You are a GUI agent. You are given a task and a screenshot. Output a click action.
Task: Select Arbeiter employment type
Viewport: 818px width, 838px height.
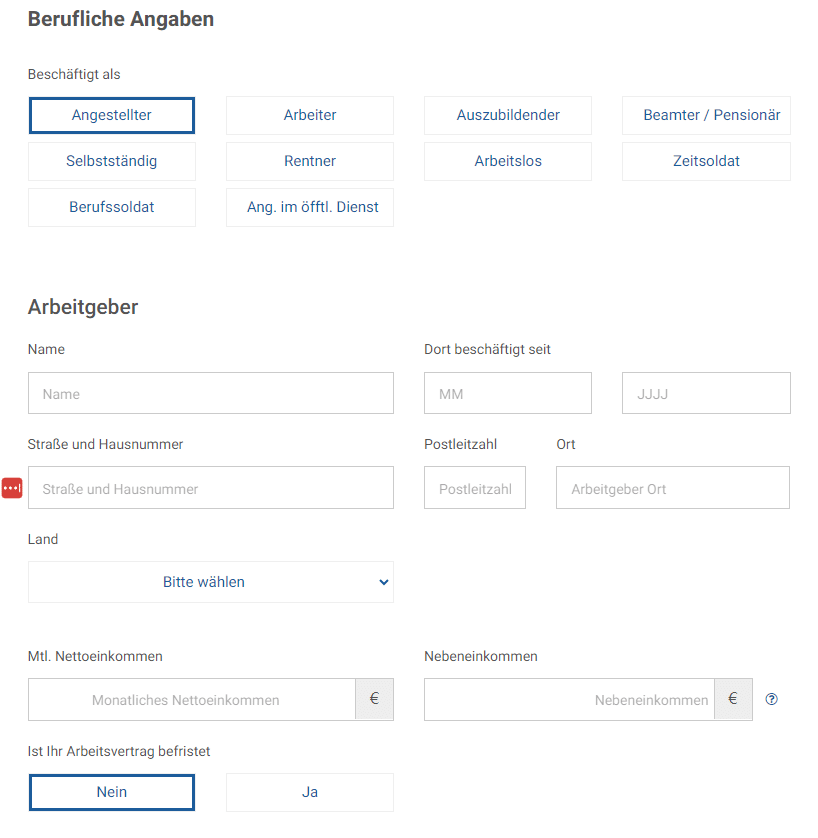(x=310, y=115)
